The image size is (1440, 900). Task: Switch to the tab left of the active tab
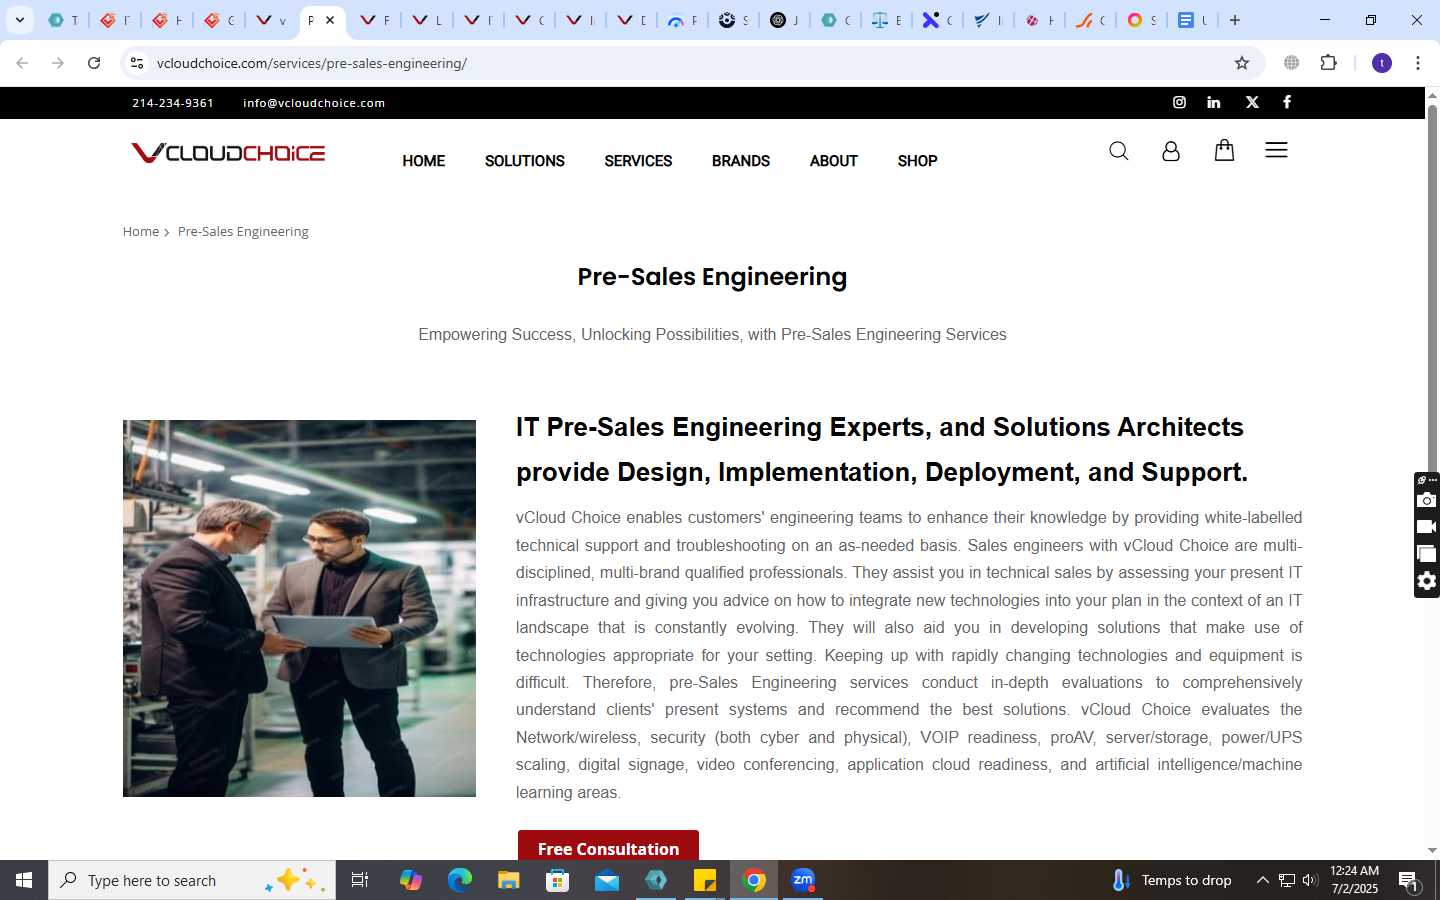click(x=270, y=20)
